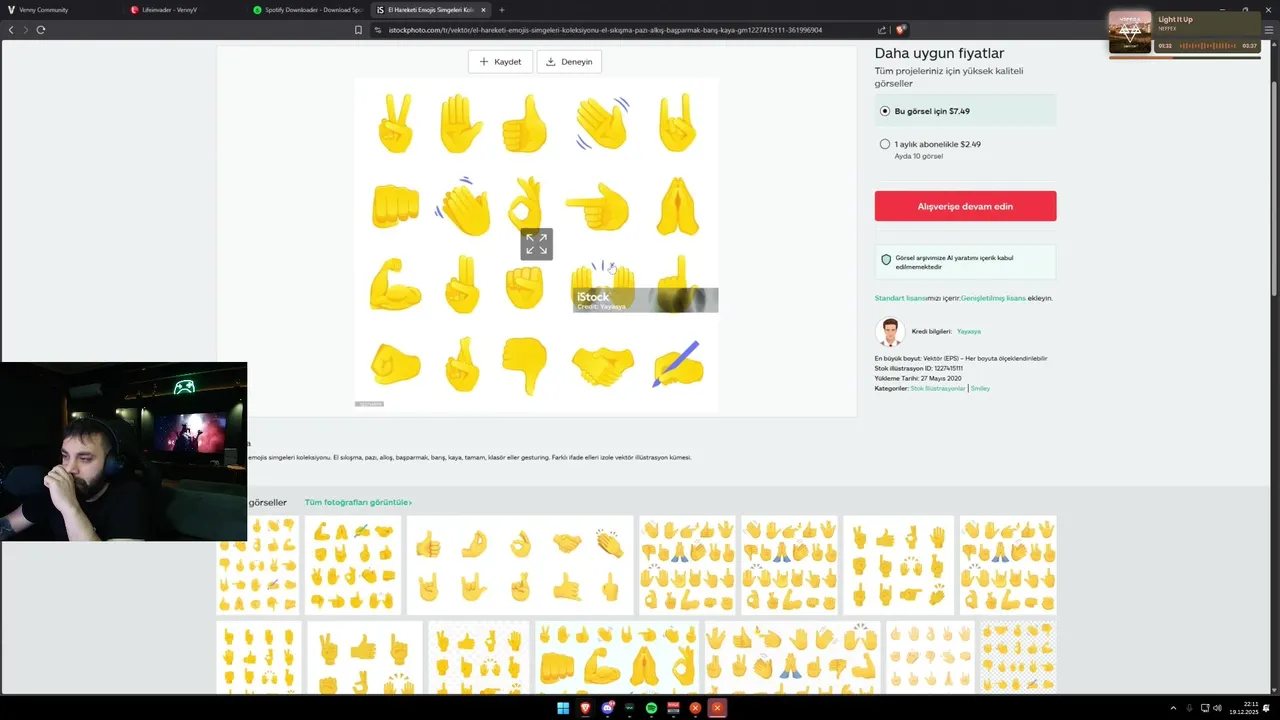
Task: Click the thumbs-down emoji
Action: (x=525, y=365)
